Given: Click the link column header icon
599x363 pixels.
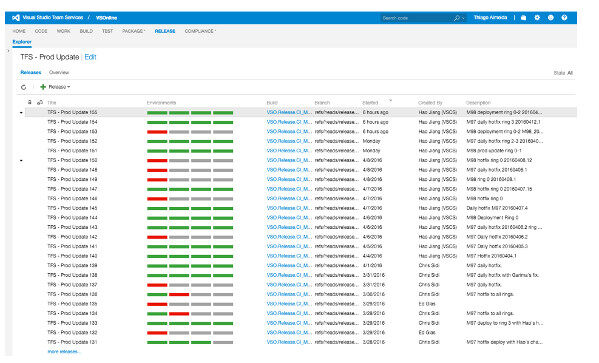Looking at the screenshot, I should tap(40, 102).
